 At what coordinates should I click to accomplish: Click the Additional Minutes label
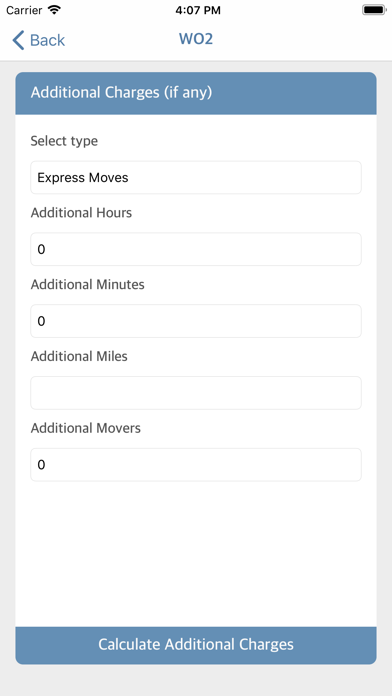[87, 285]
